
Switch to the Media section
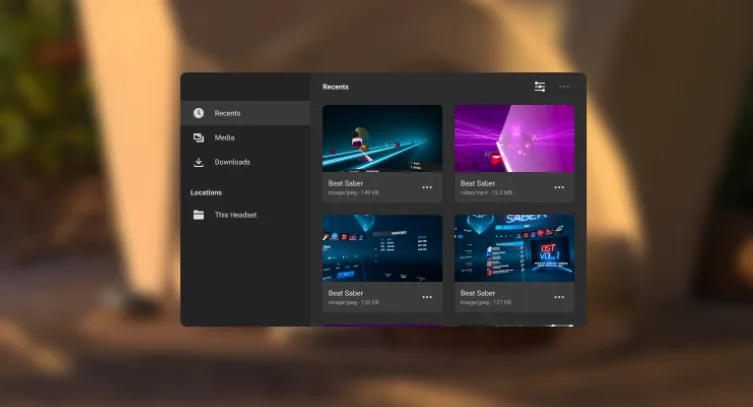[245, 138]
